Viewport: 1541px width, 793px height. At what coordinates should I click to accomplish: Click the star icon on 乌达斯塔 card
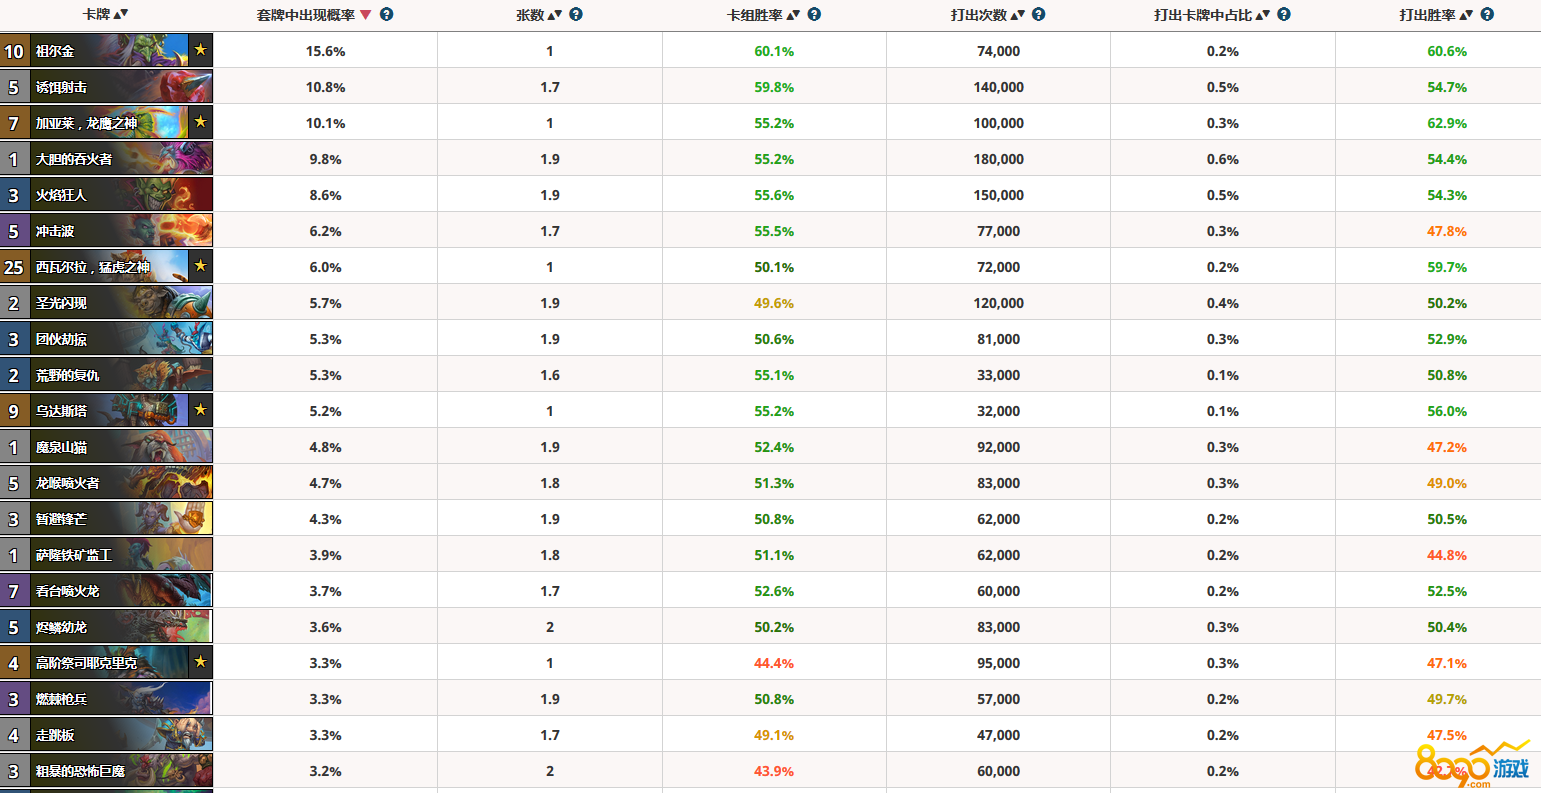(x=200, y=411)
